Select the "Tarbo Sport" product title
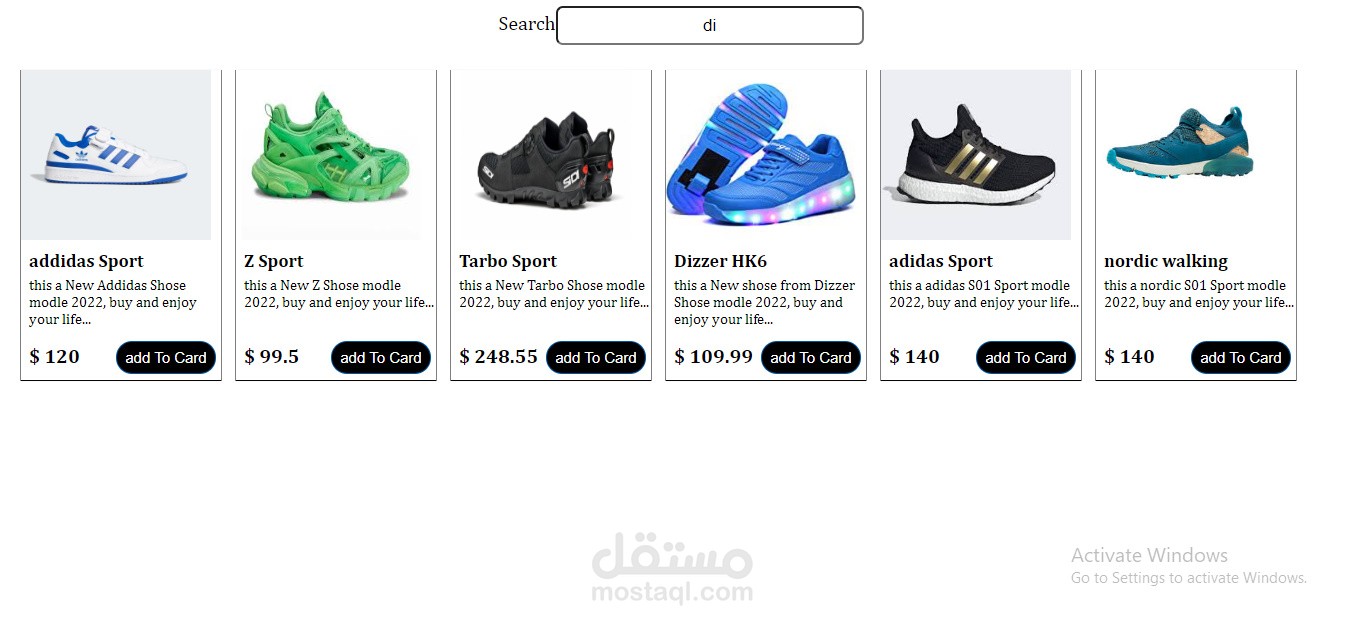The image size is (1346, 618). (508, 261)
